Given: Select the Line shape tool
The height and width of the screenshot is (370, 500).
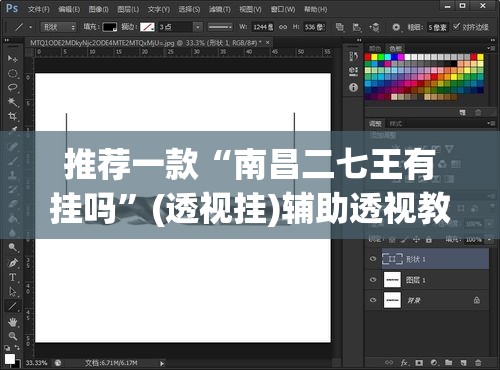Looking at the screenshot, I should [x=12, y=306].
